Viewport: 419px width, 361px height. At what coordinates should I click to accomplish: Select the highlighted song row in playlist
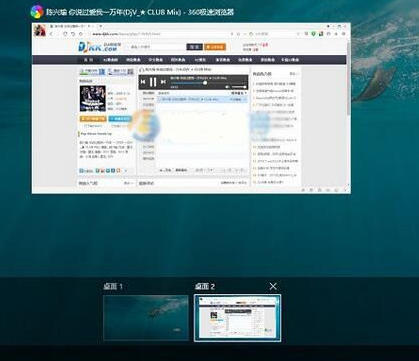click(202, 99)
